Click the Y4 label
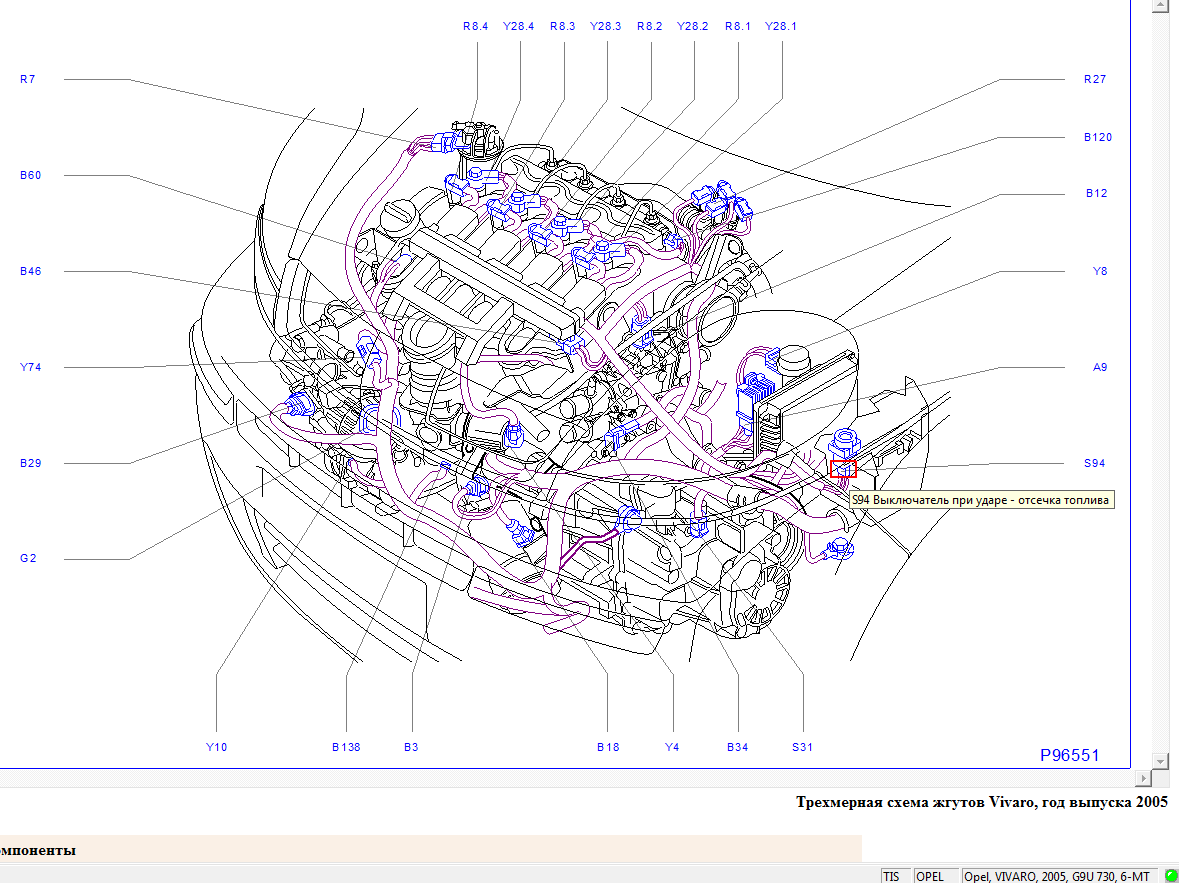Viewport: 1179px width, 883px height. (x=672, y=747)
